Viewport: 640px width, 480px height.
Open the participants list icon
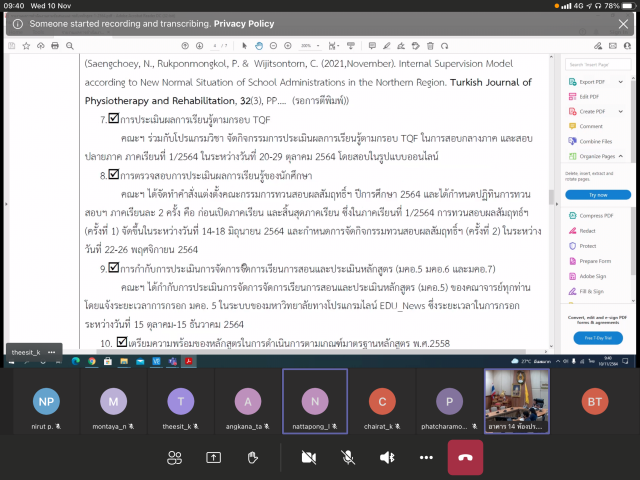pos(175,457)
